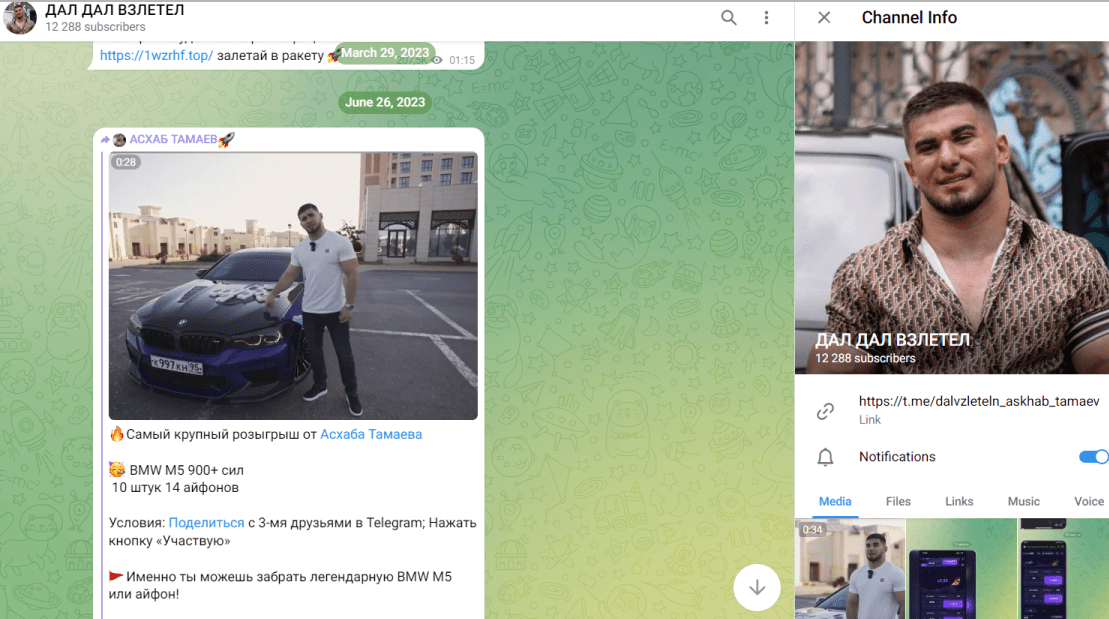Close the Channel Info panel

[824, 18]
